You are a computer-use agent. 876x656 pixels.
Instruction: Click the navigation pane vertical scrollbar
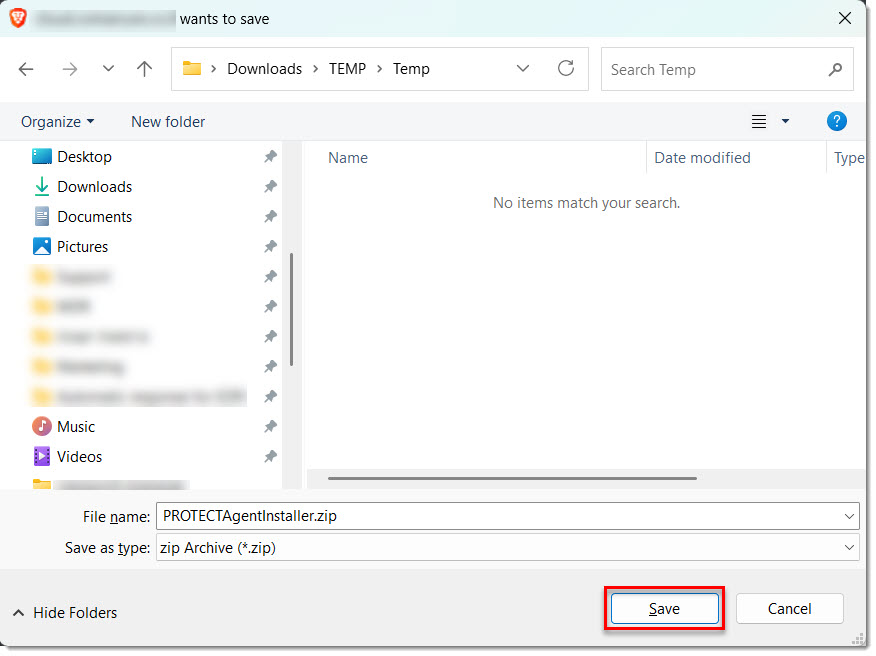coord(293,312)
